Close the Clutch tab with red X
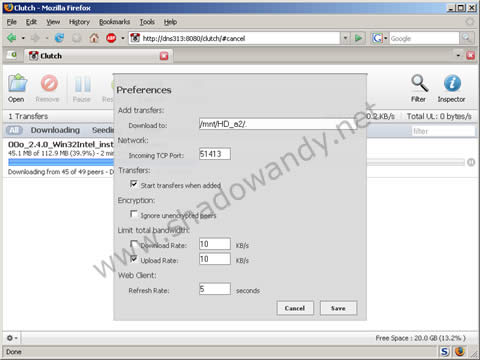480x360 pixels. 164,56
